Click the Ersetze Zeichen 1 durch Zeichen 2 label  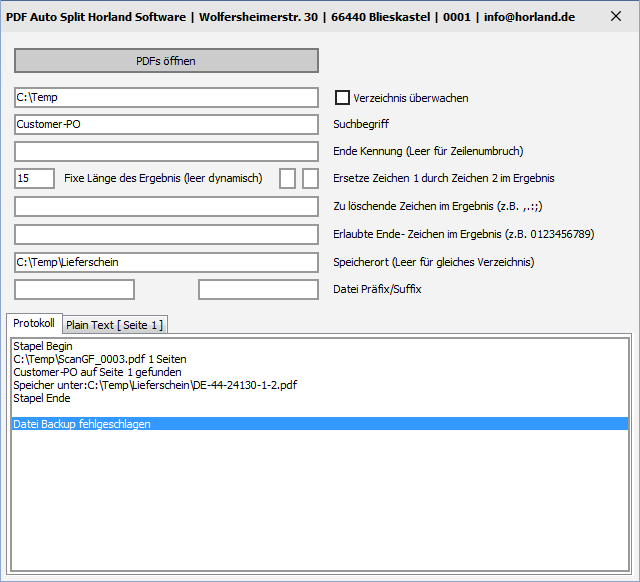pos(444,178)
